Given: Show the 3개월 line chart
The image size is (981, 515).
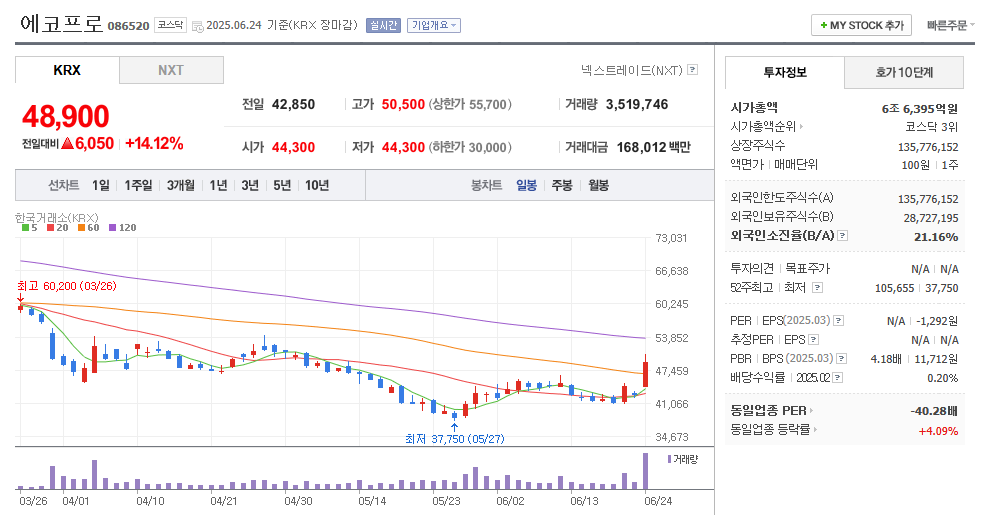Looking at the screenshot, I should (181, 185).
